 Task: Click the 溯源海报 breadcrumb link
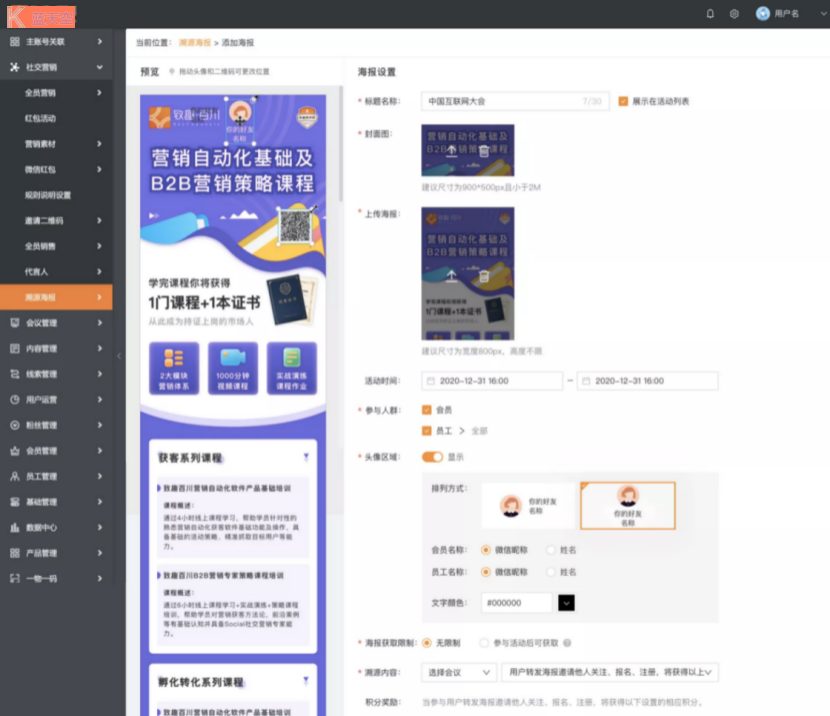[194, 43]
